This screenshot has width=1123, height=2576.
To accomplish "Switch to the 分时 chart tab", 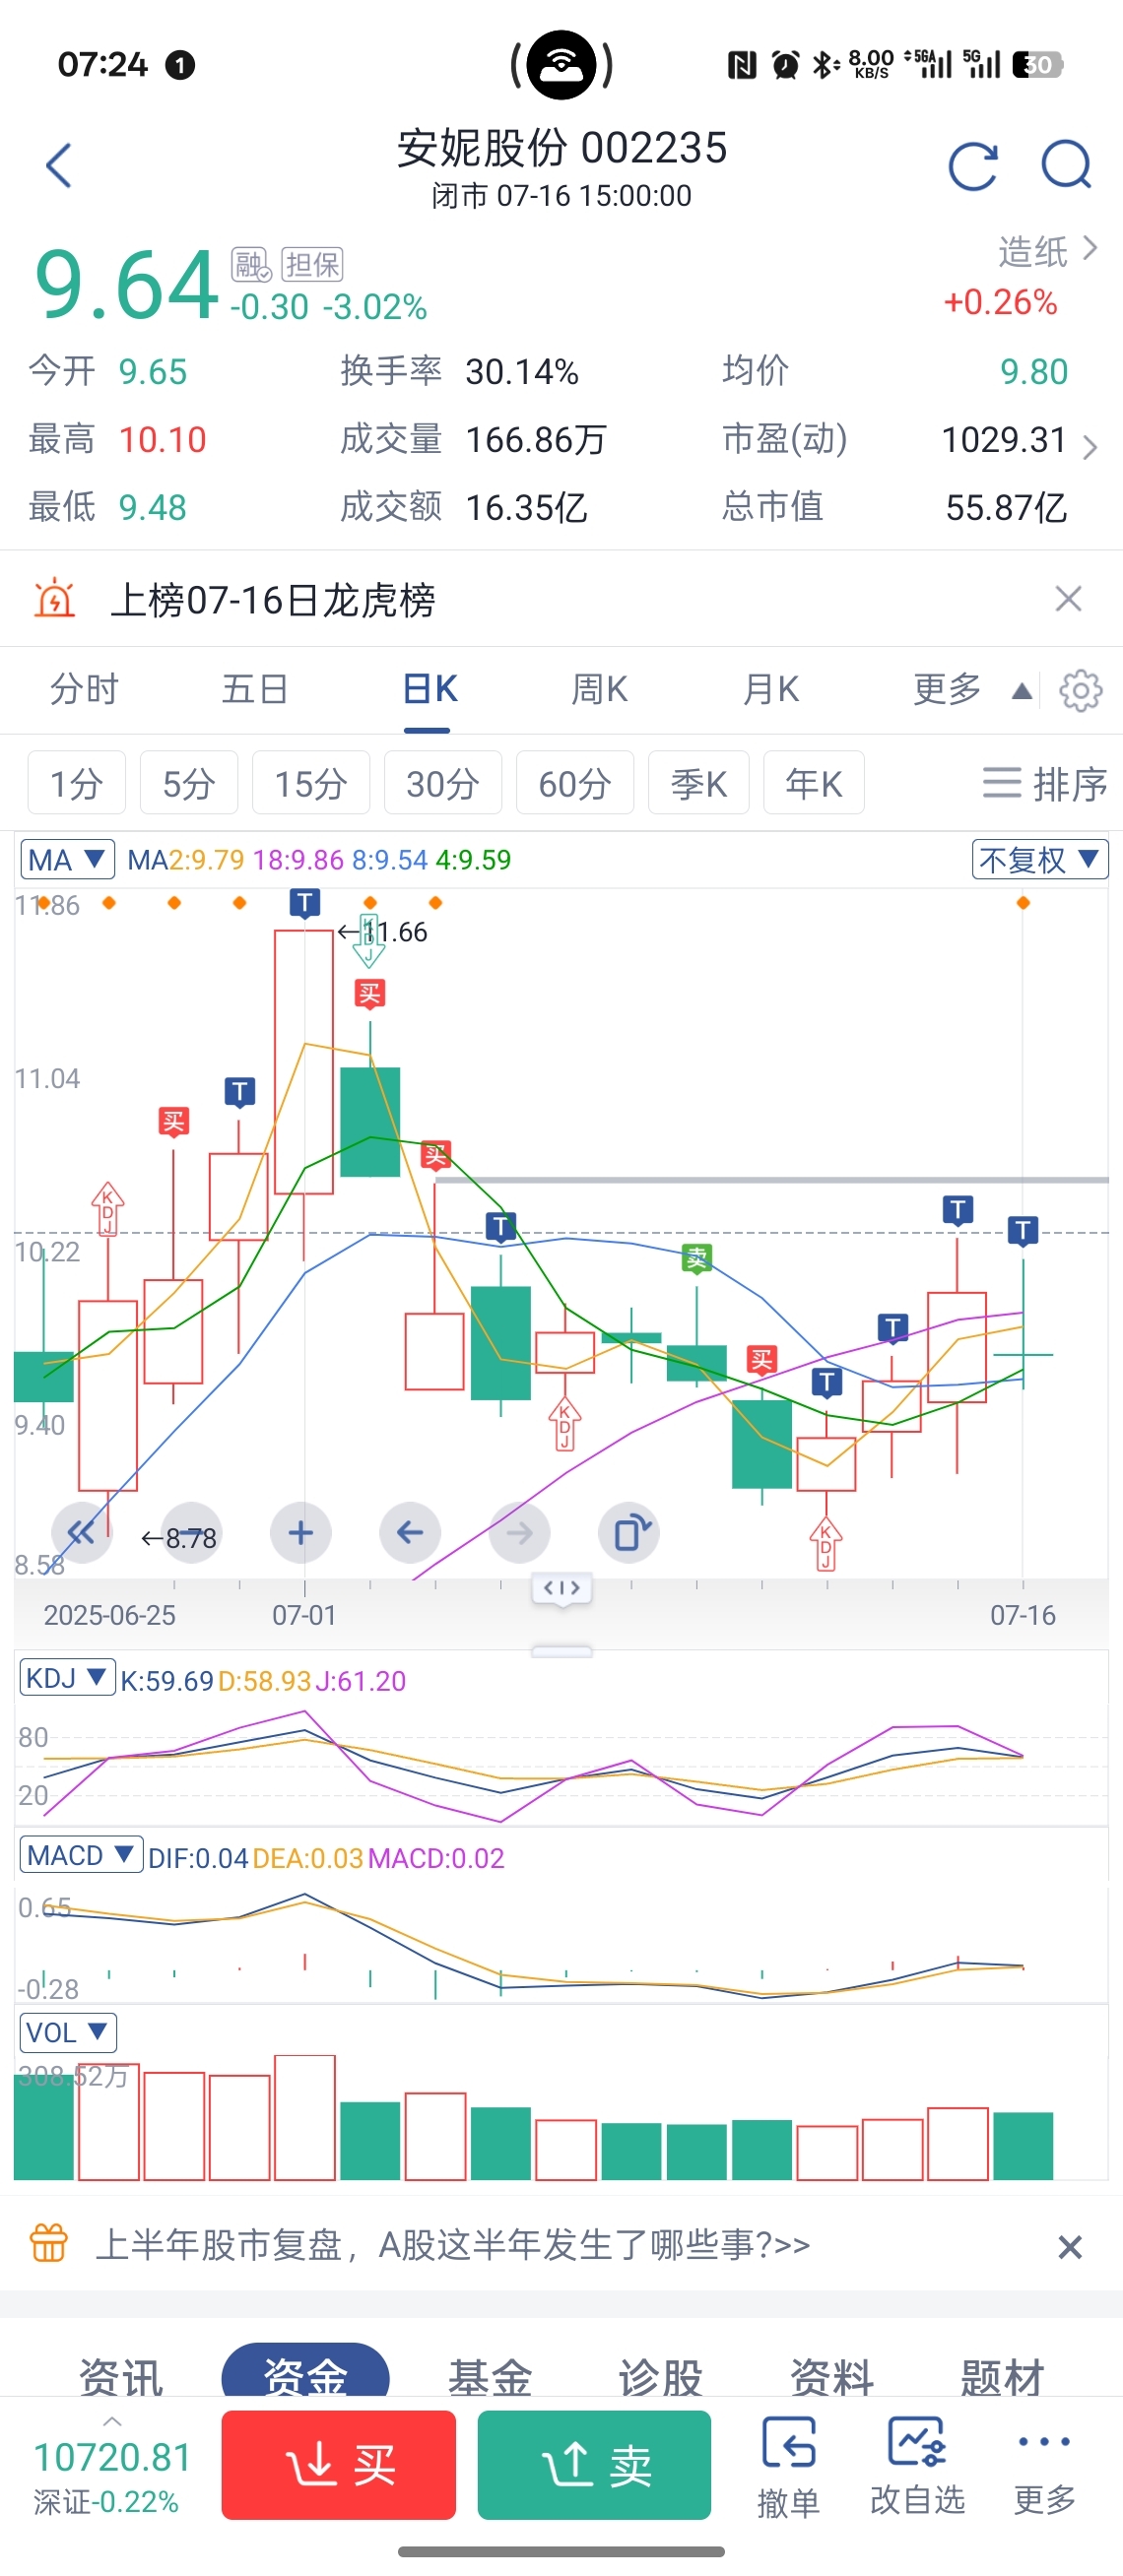I will pyautogui.click(x=84, y=689).
